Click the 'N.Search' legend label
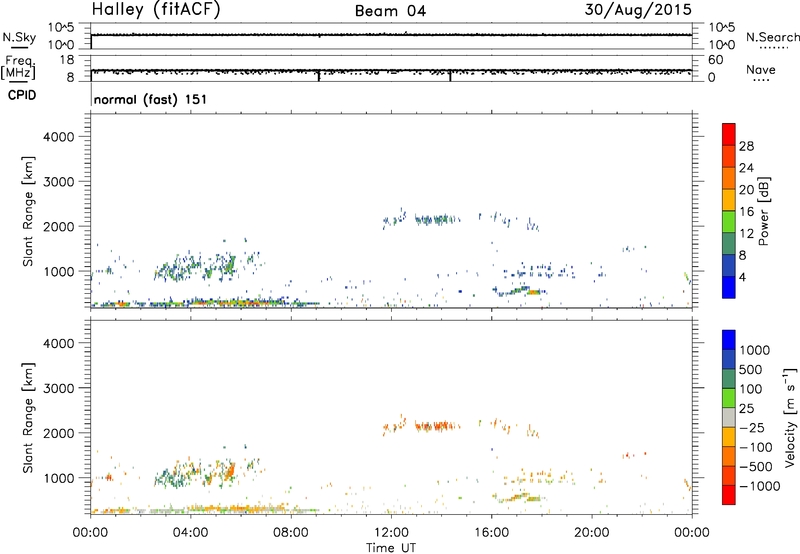Viewport: 800px width, 554px height. 772,37
